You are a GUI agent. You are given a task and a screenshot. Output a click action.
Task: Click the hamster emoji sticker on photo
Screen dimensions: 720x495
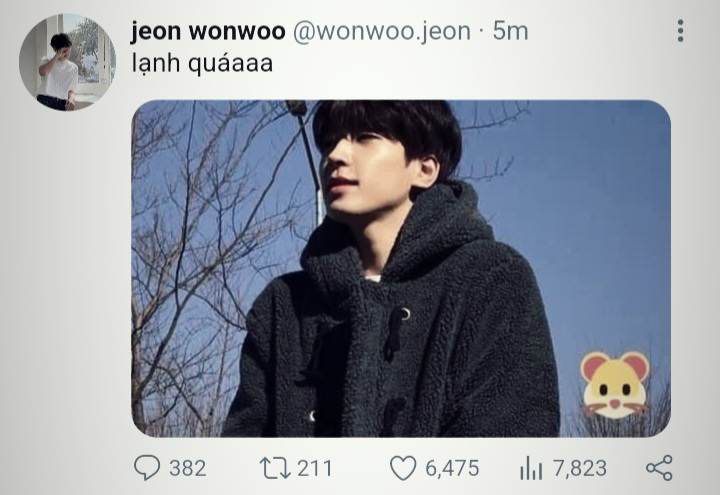click(x=615, y=385)
